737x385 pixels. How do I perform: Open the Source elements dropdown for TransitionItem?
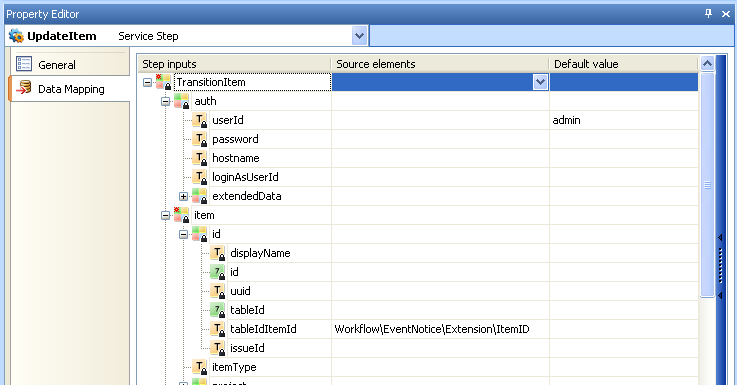click(x=541, y=82)
